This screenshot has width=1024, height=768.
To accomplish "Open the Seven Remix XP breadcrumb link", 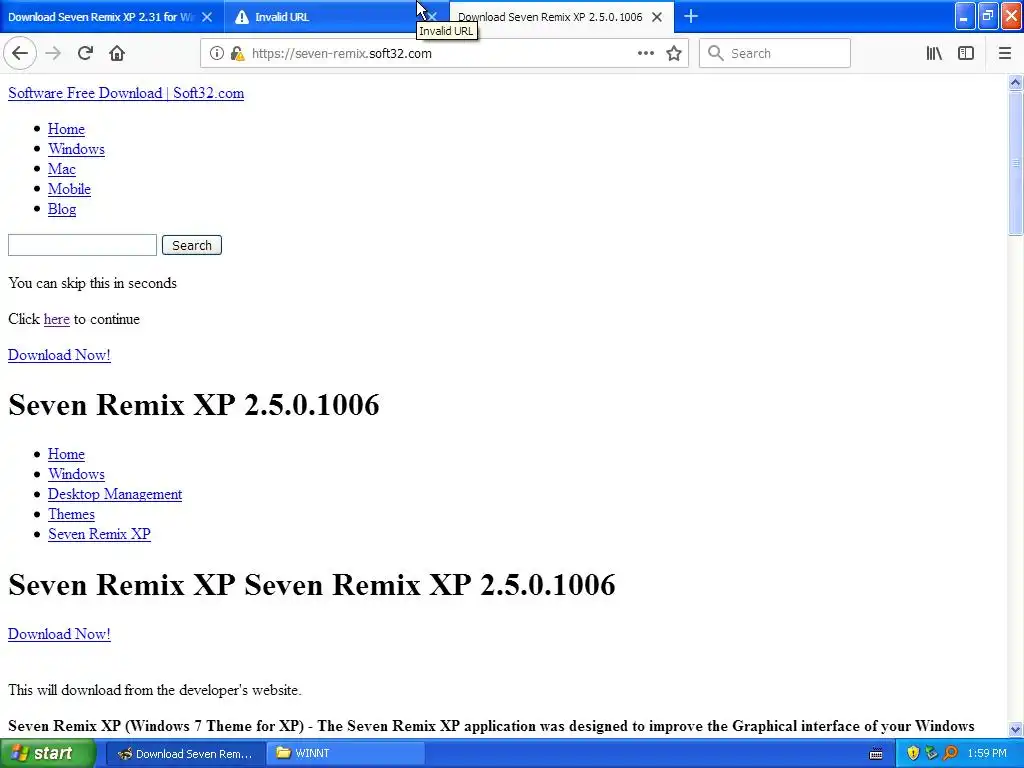I will (x=99, y=534).
